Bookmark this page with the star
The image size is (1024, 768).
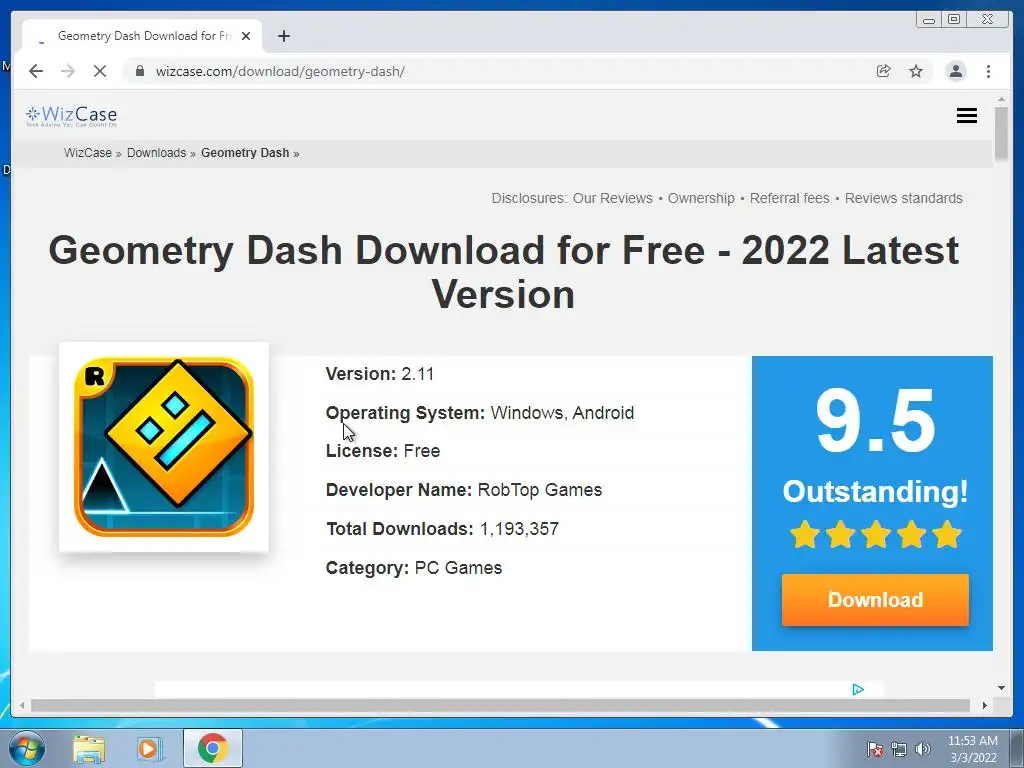(916, 71)
